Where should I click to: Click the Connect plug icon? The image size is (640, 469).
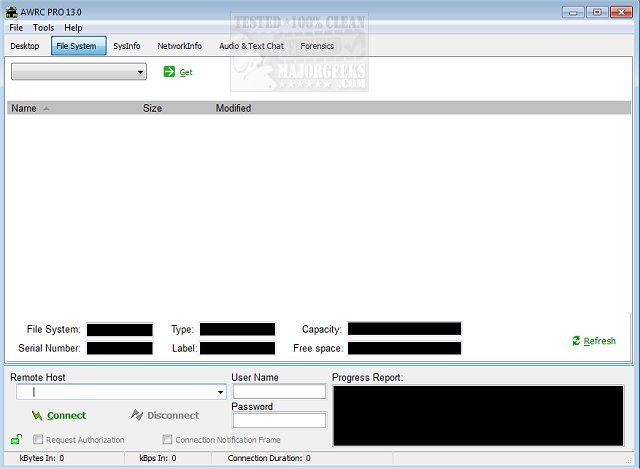click(x=37, y=416)
